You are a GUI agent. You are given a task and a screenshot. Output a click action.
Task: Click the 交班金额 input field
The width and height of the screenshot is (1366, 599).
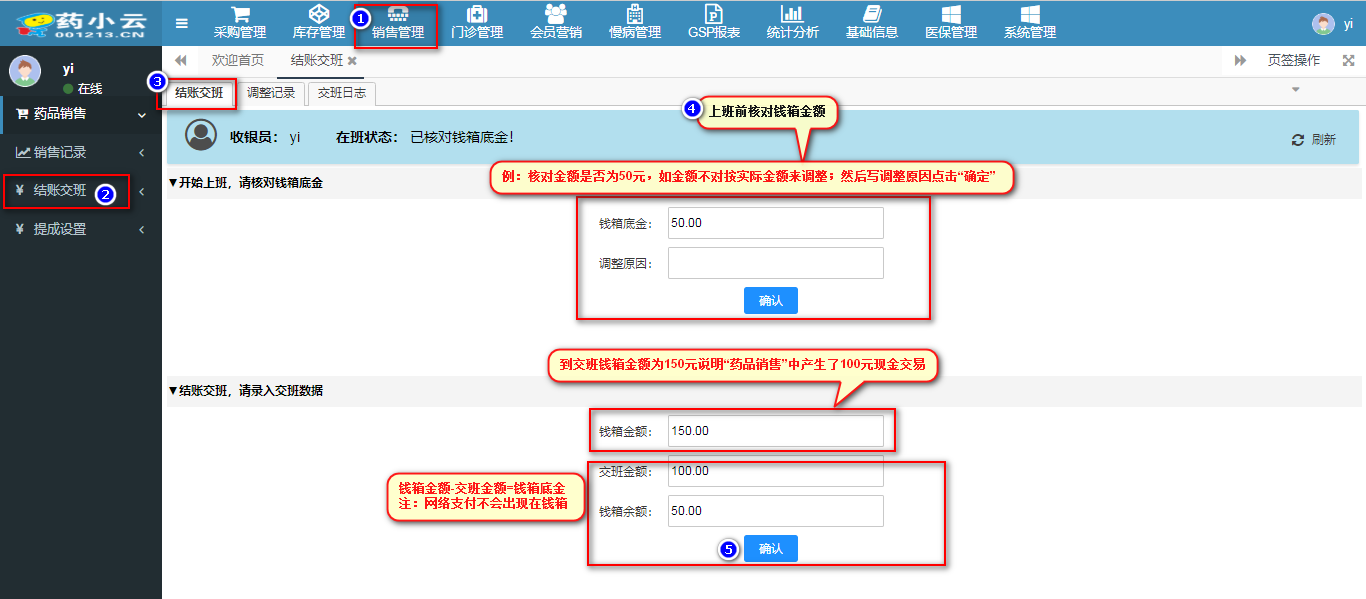(x=776, y=471)
